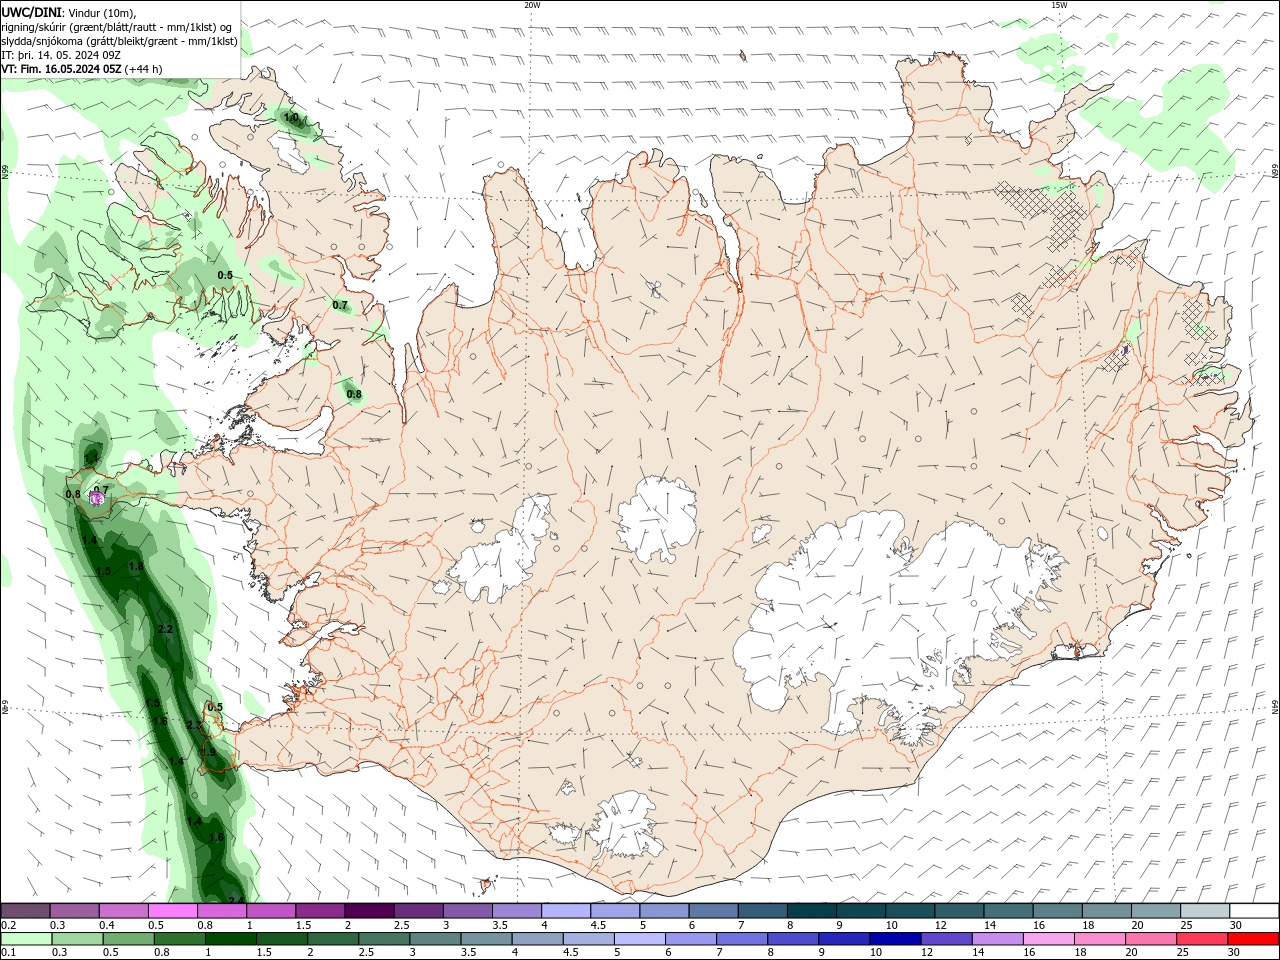Pick the darkest green swatch labeled 1
This screenshot has height=960, width=1280.
[x=230, y=938]
